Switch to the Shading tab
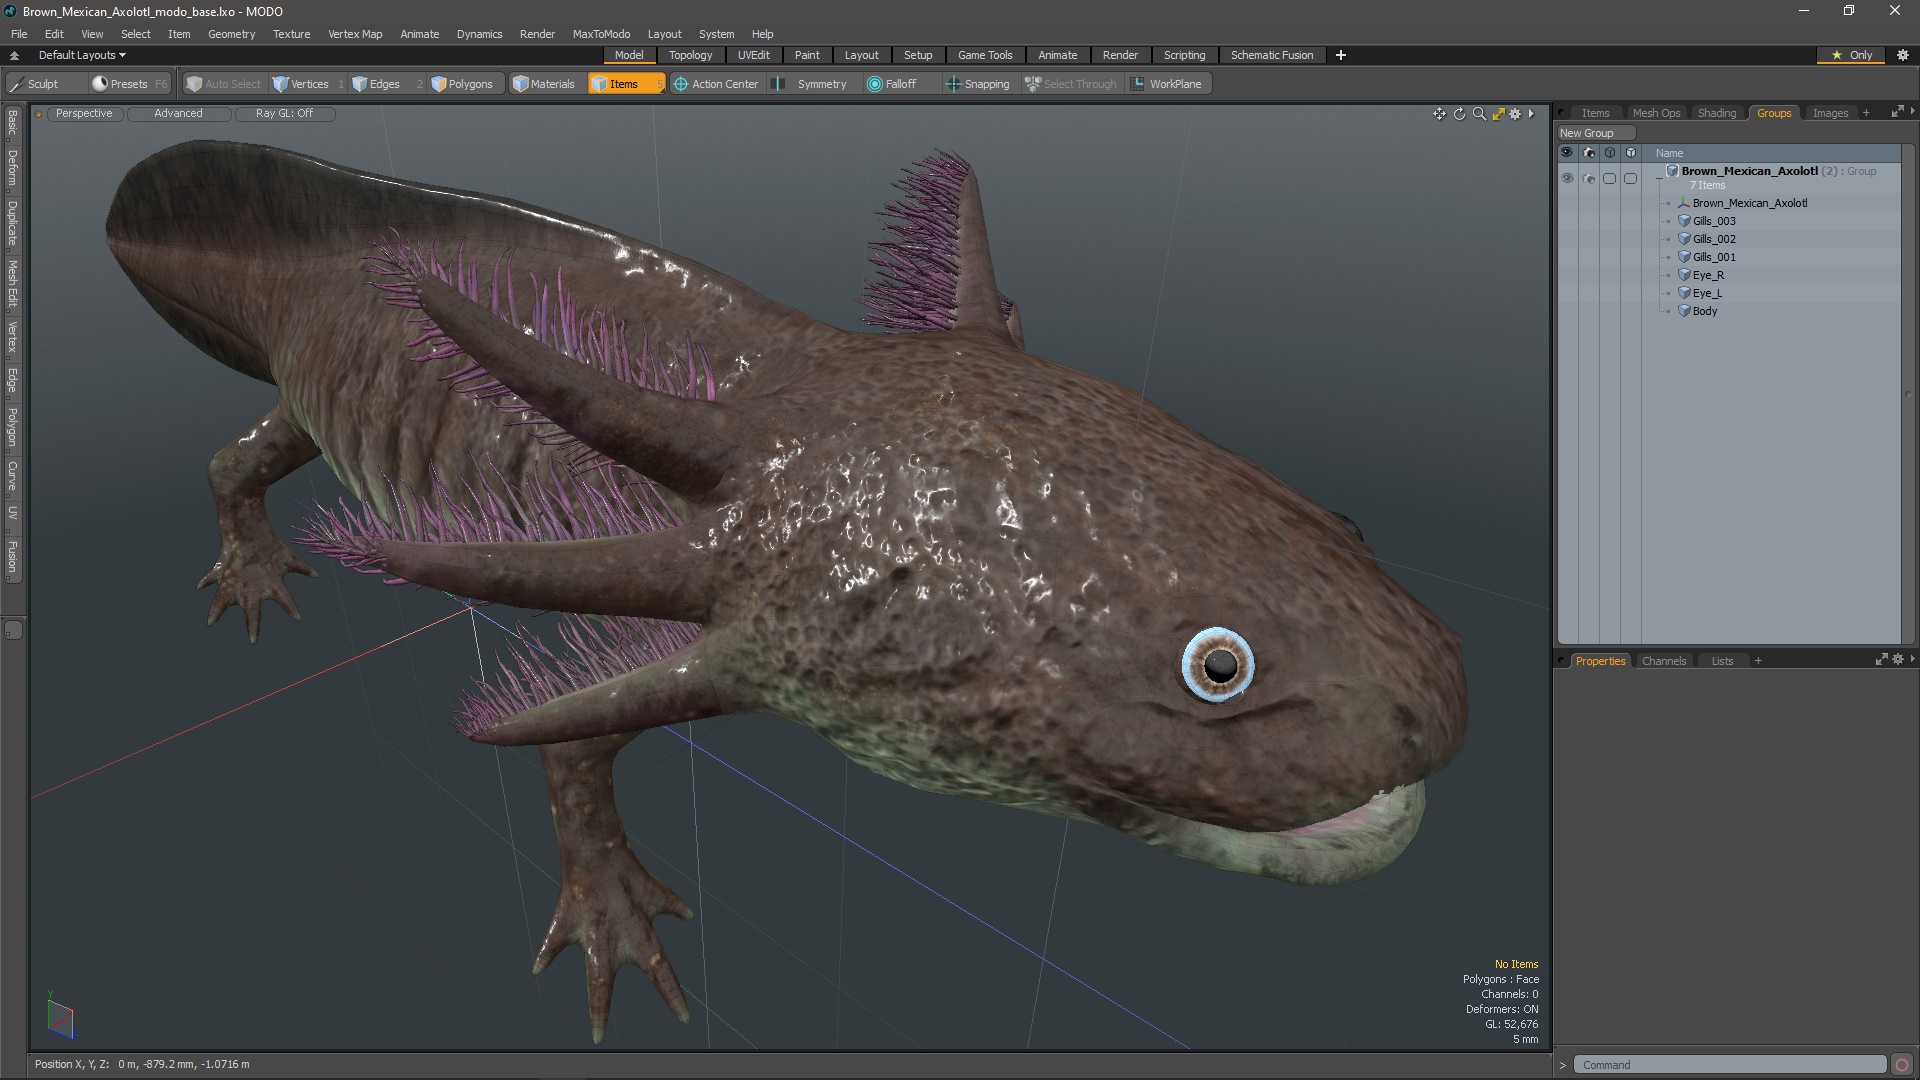The height and width of the screenshot is (1080, 1920). click(1717, 113)
